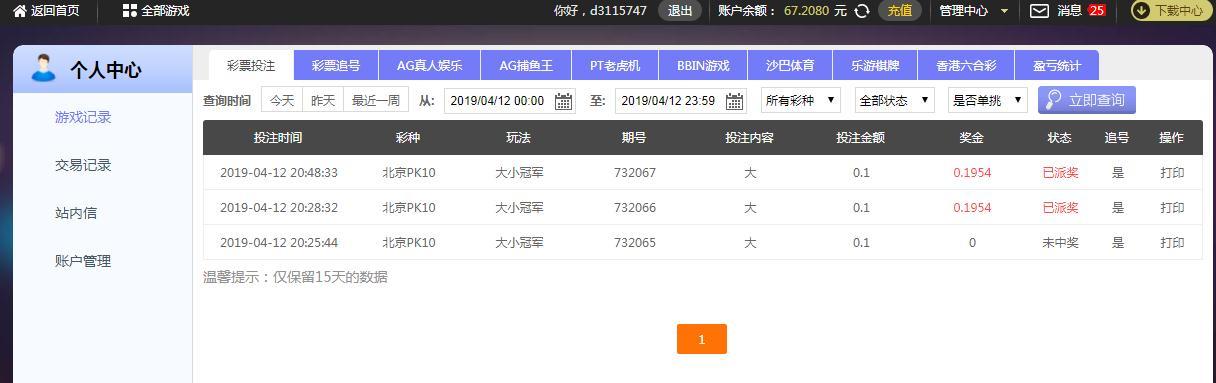1216x383 pixels.
Task: Click the 全部游戏 link
Action: 165,11
